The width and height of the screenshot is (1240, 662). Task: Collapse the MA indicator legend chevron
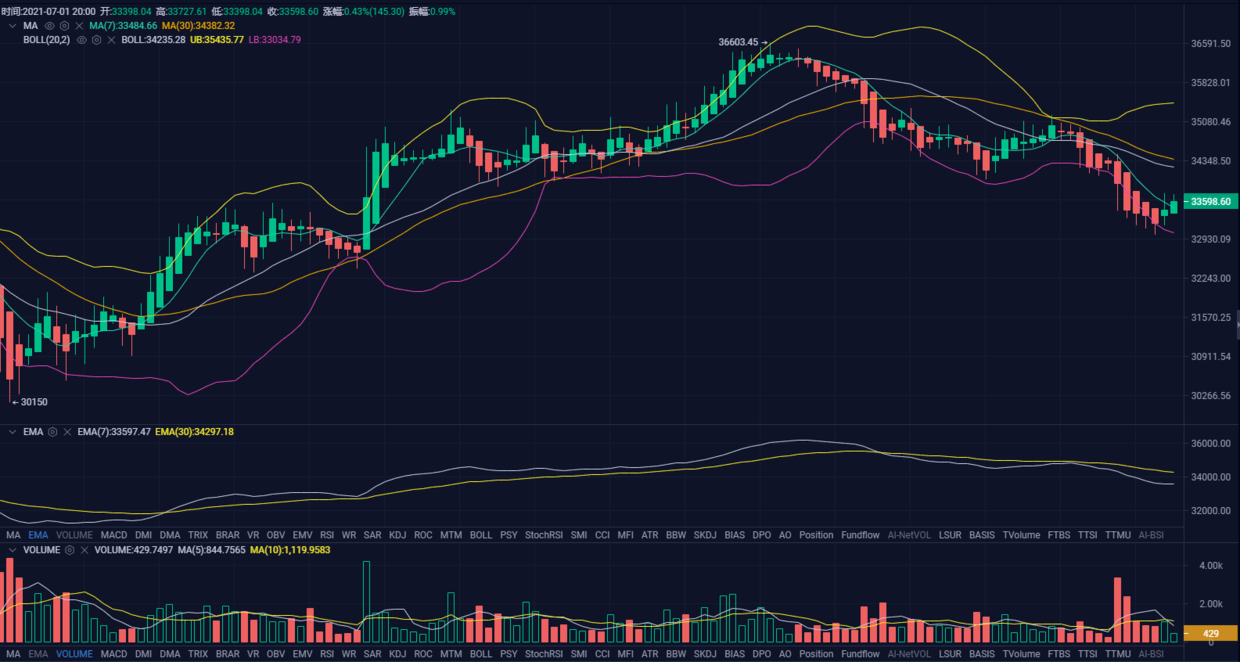point(12,25)
